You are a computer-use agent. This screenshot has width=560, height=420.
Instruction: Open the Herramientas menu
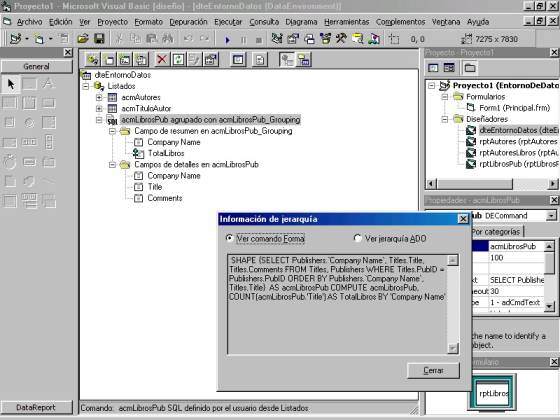click(x=346, y=22)
